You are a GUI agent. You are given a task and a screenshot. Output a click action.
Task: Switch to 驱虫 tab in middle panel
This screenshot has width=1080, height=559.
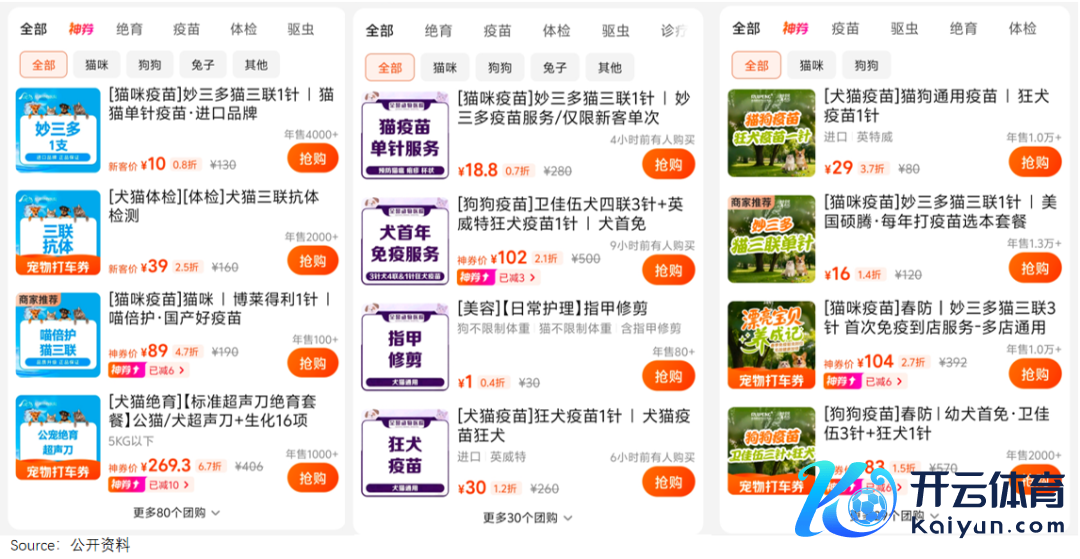616,31
